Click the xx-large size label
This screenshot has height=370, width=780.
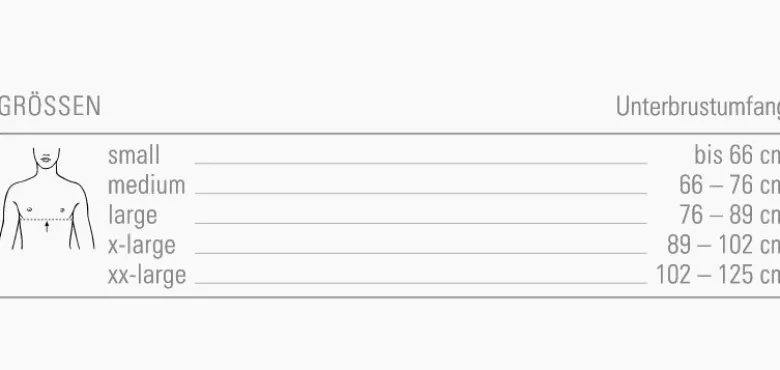point(147,275)
